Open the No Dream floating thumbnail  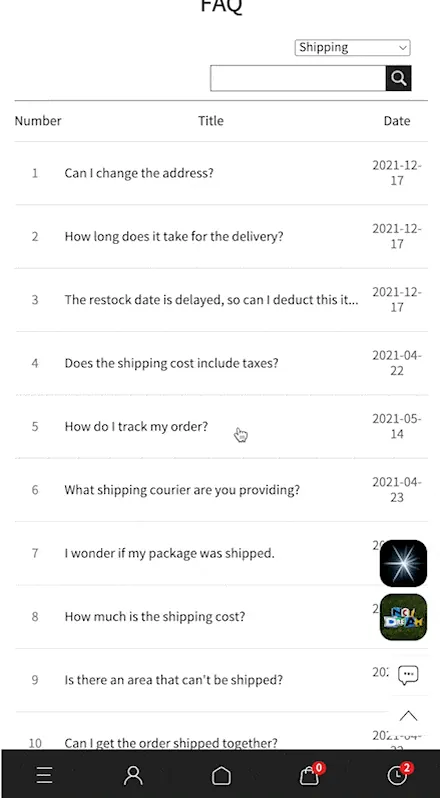click(403, 617)
